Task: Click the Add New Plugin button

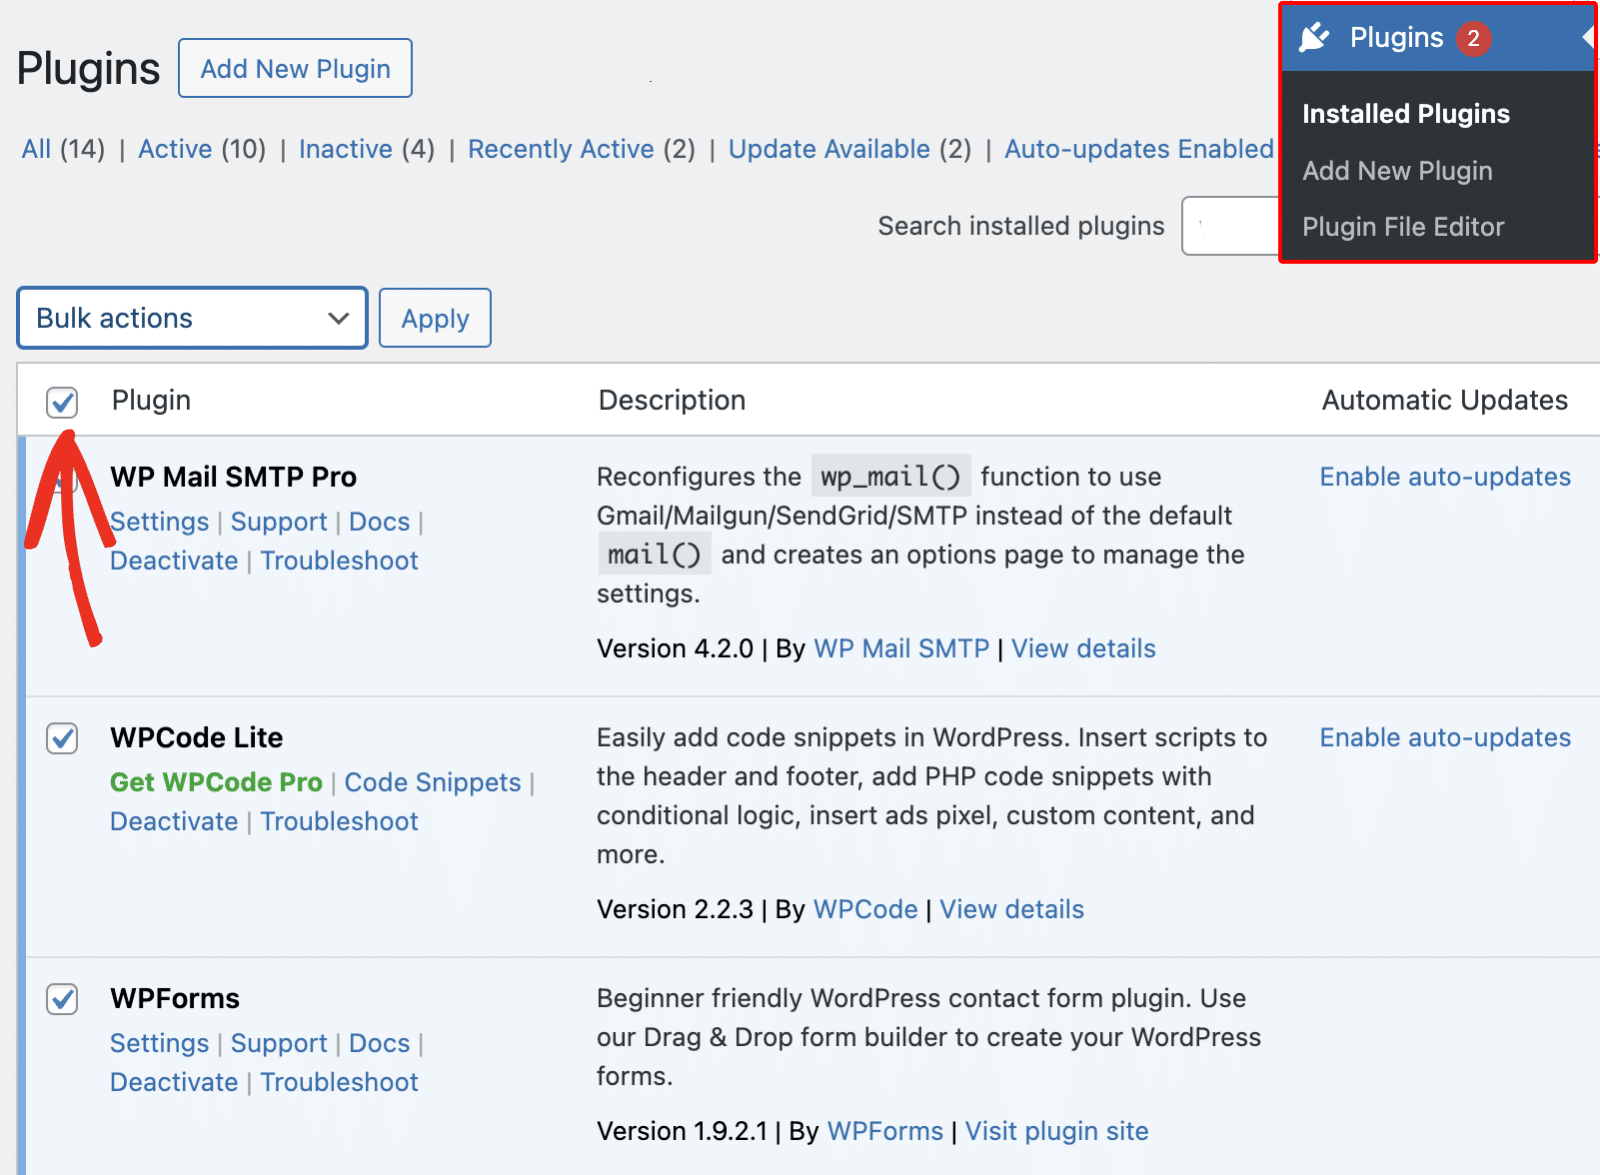Action: [x=295, y=68]
